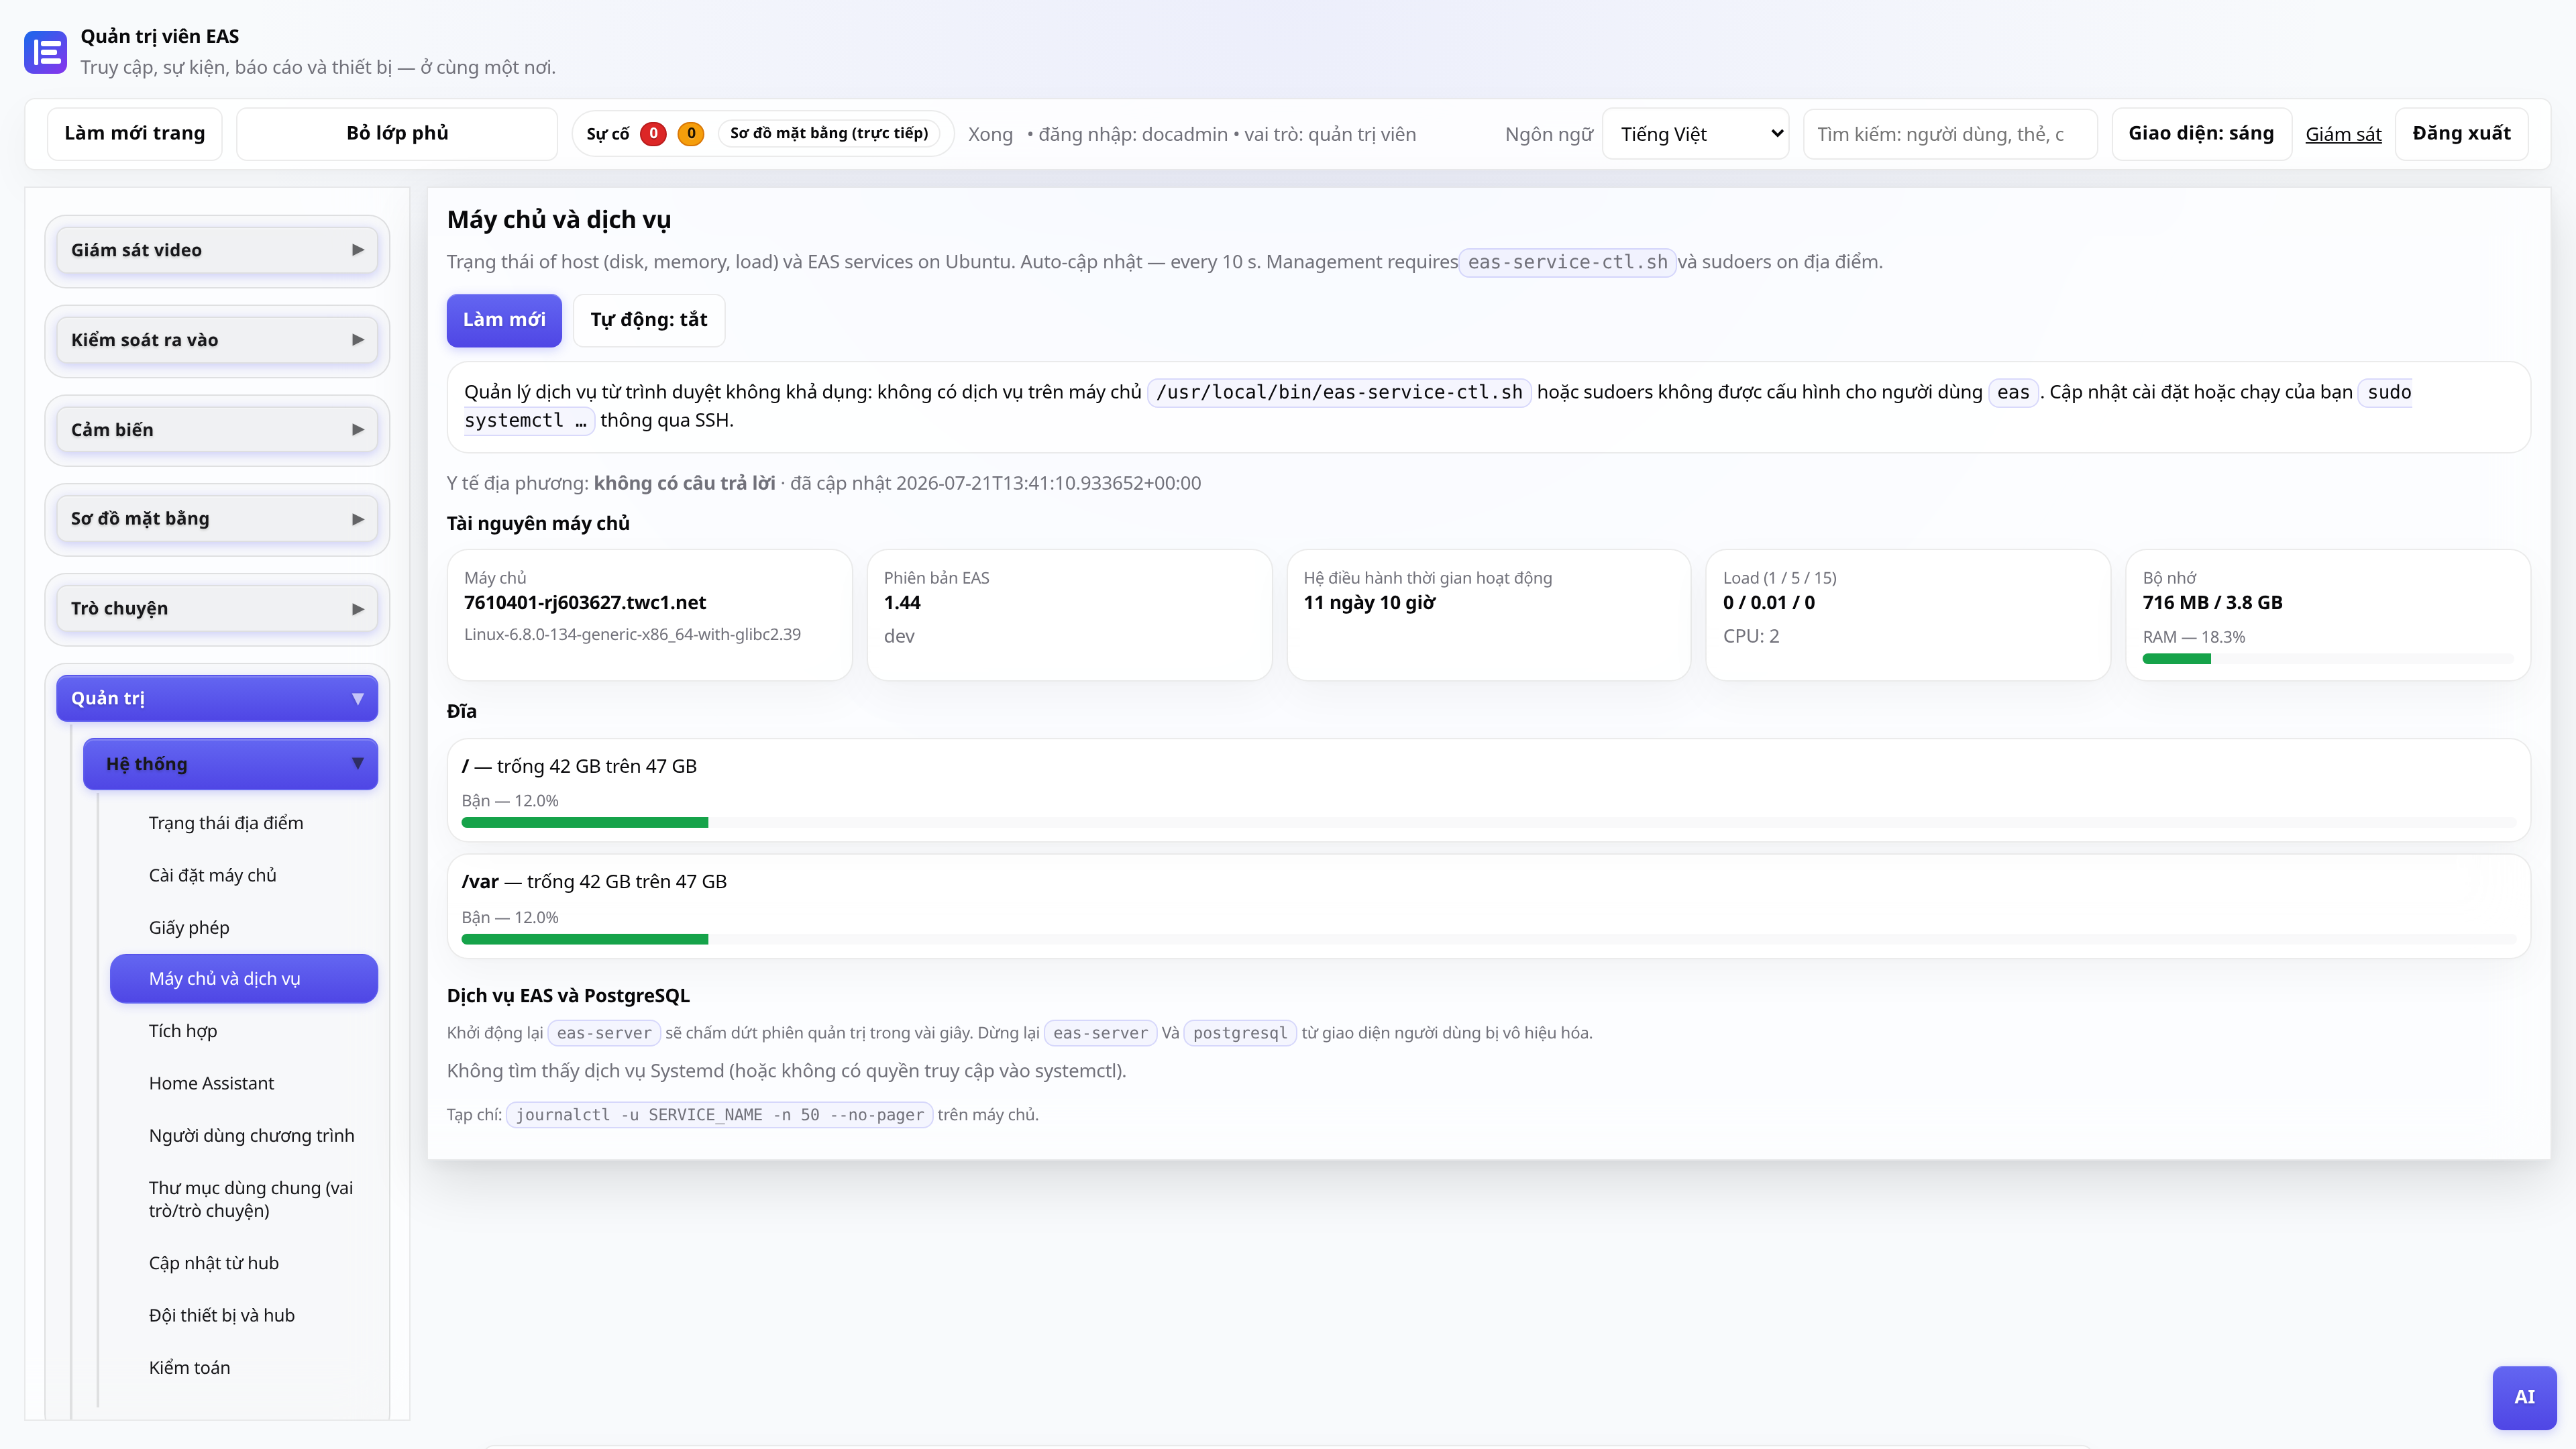2576x1449 pixels.
Task: Toggle Giao diện: sáng theme
Action: point(2201,134)
